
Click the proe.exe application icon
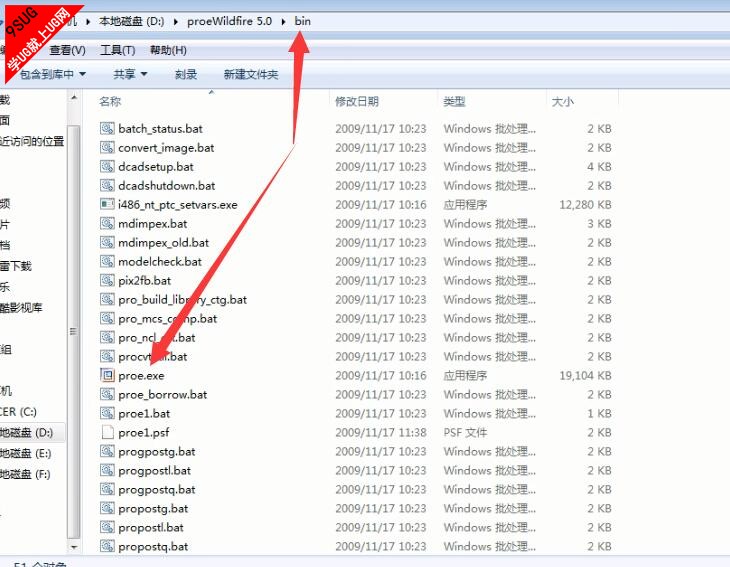click(x=107, y=375)
